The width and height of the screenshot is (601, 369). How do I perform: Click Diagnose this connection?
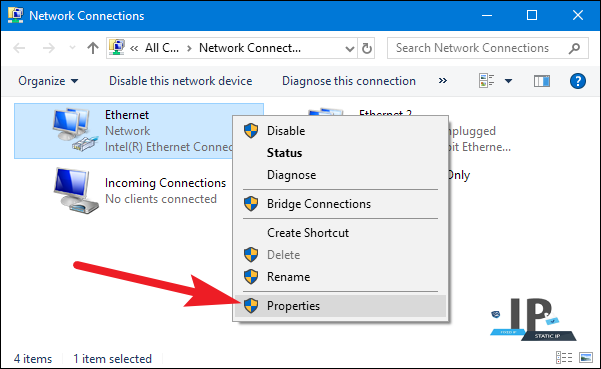pyautogui.click(x=349, y=81)
